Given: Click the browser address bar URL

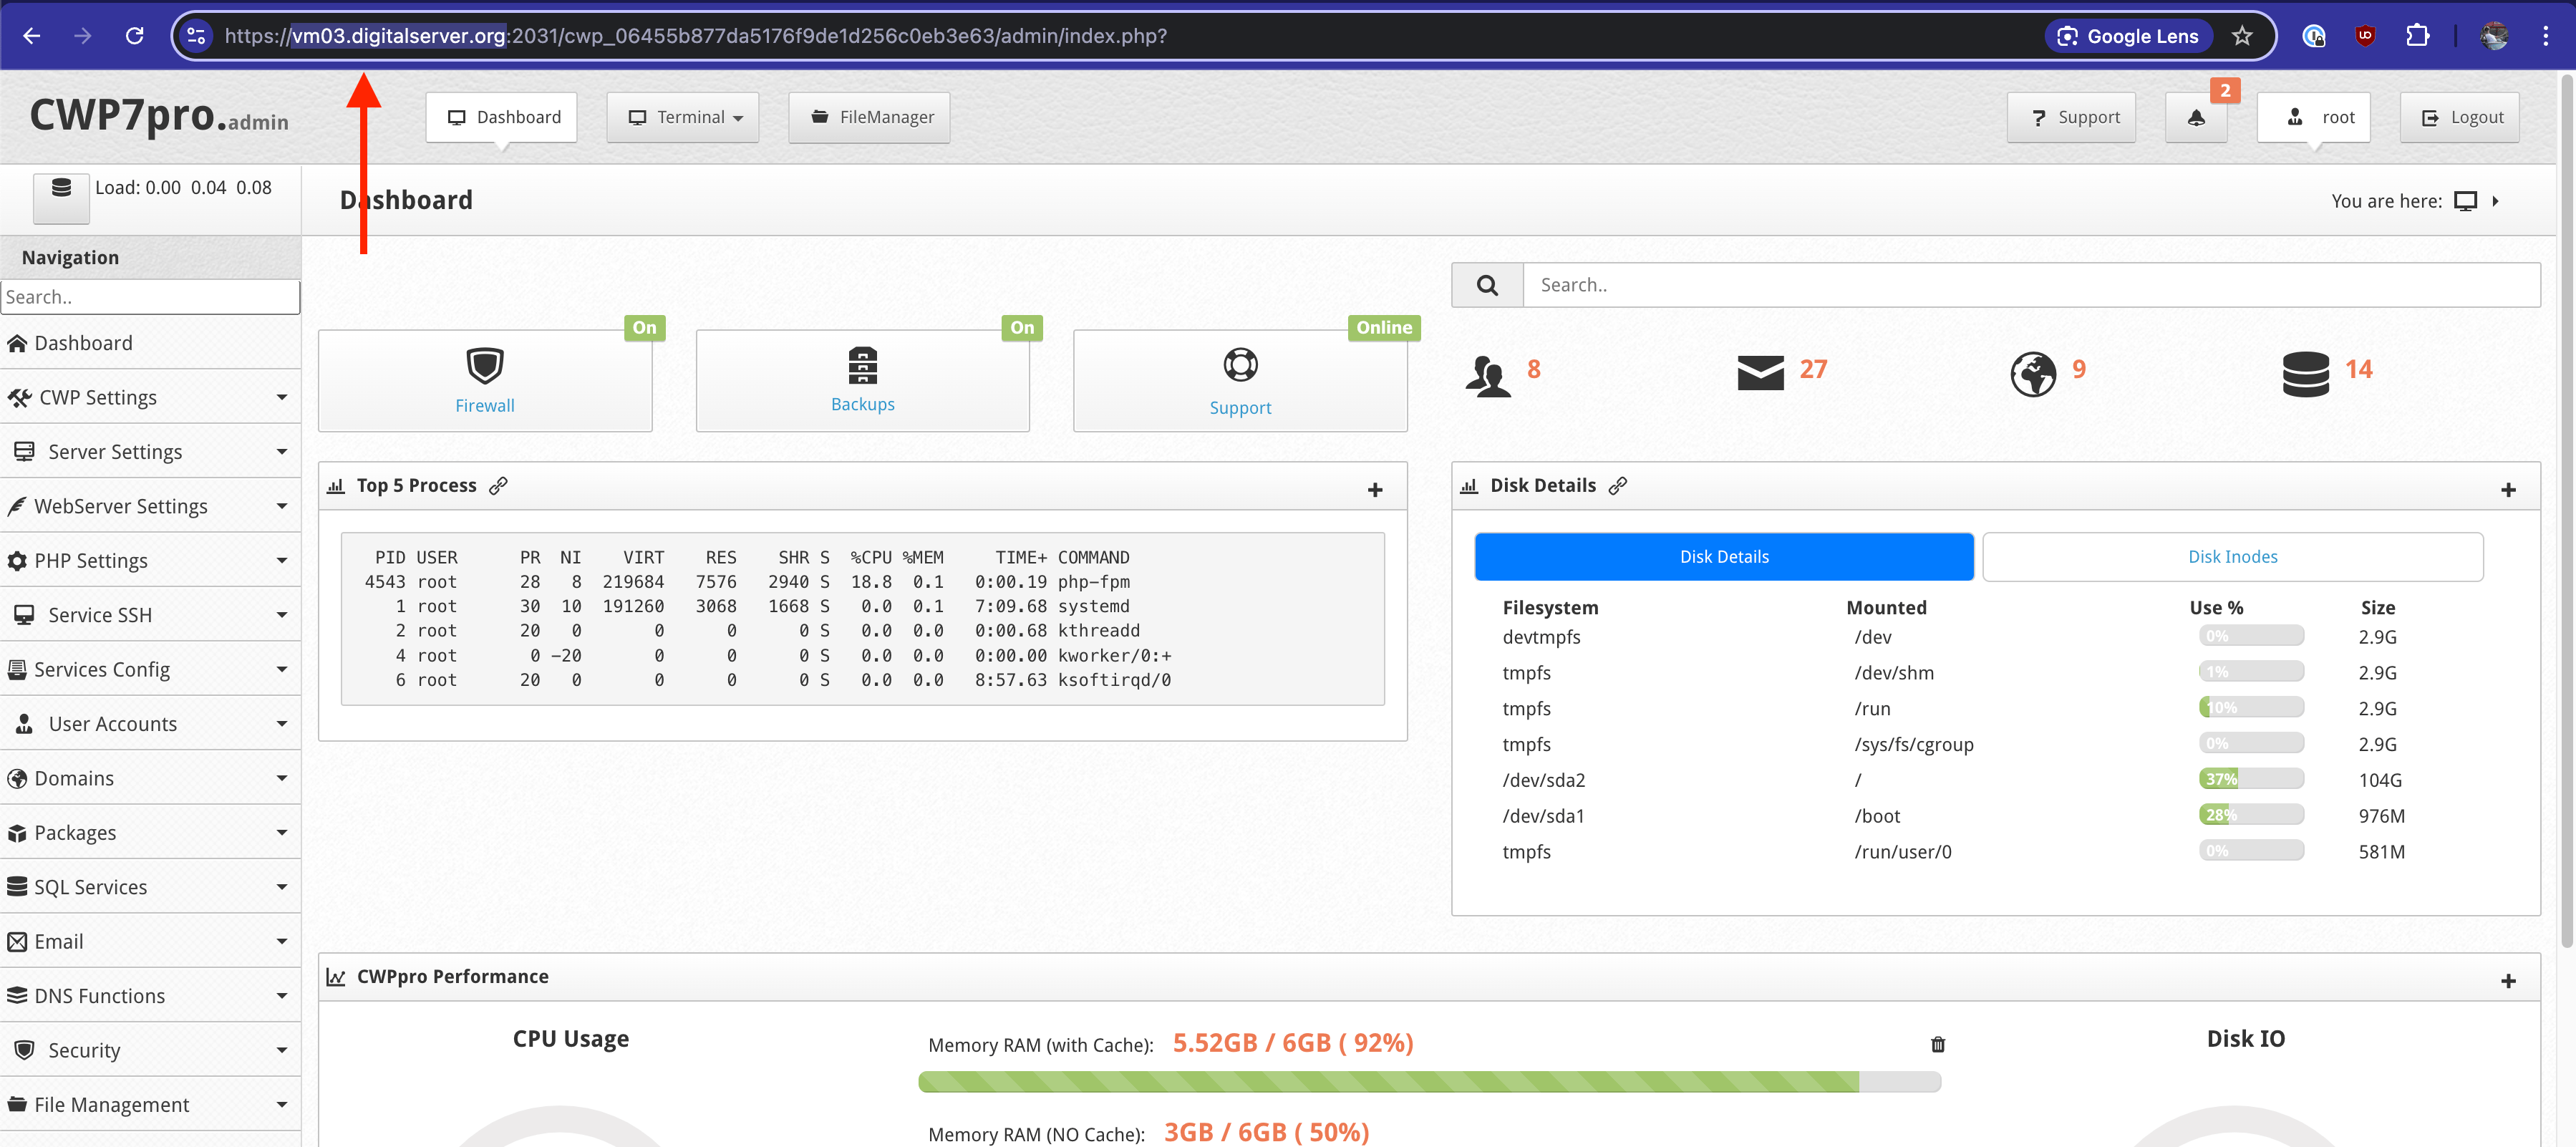Looking at the screenshot, I should point(696,36).
